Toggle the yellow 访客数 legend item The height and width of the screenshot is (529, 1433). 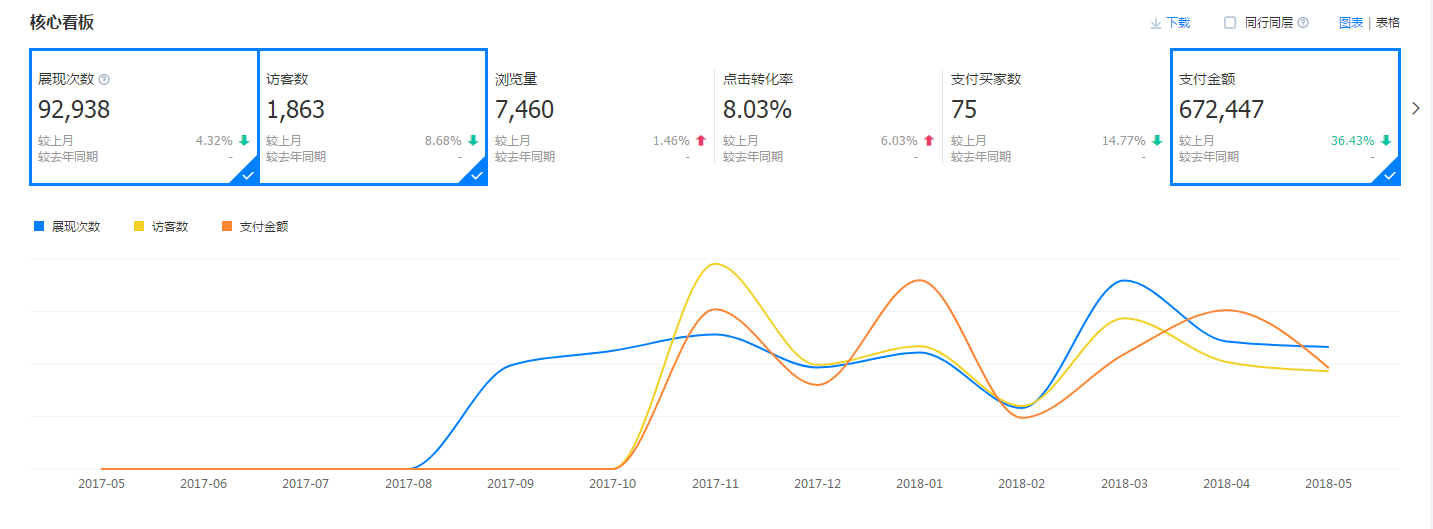tap(161, 227)
